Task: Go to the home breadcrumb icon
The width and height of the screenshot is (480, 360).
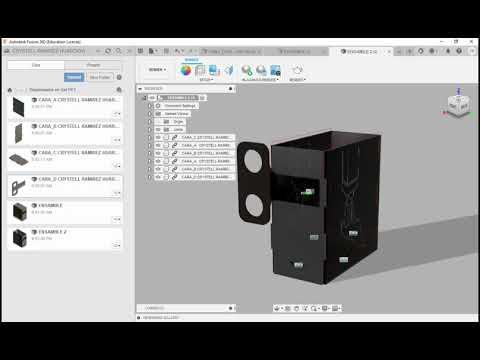Action: (10, 90)
